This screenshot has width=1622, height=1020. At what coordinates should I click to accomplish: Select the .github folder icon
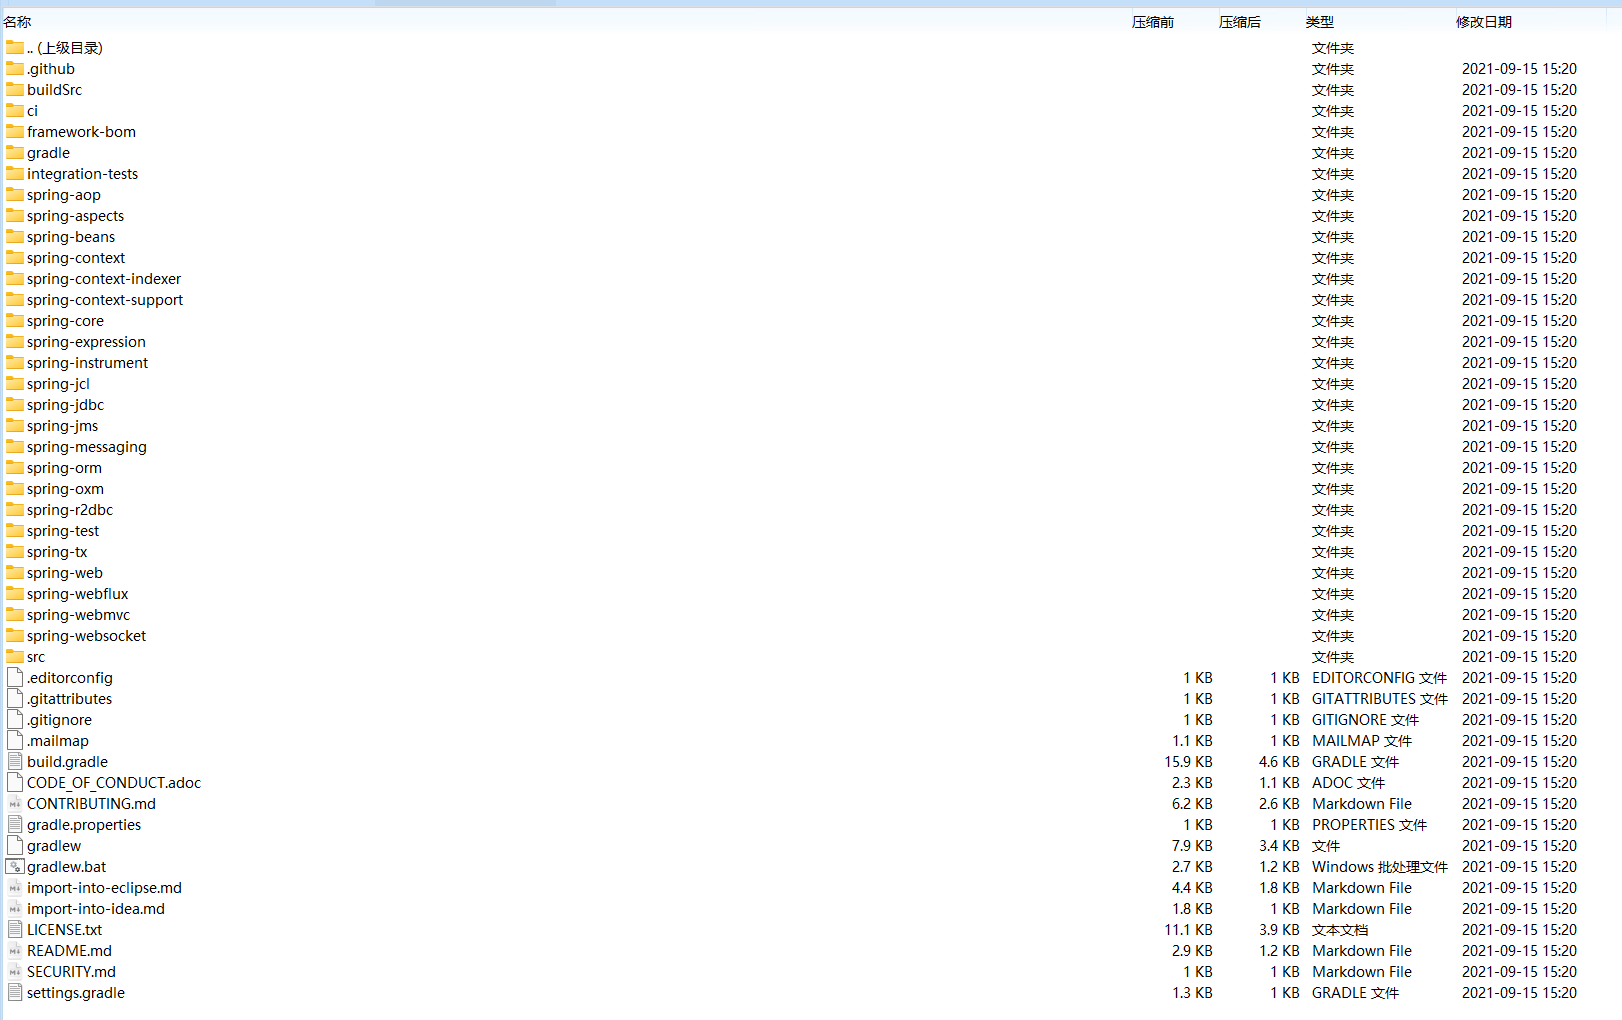(x=15, y=68)
